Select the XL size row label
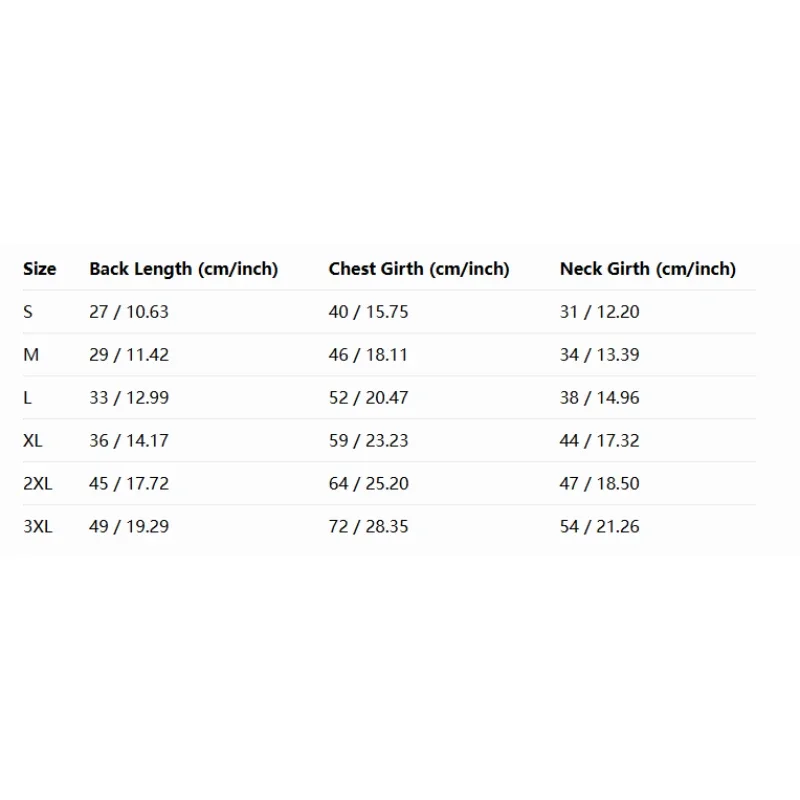Screen dimensions: 800x800 33,441
